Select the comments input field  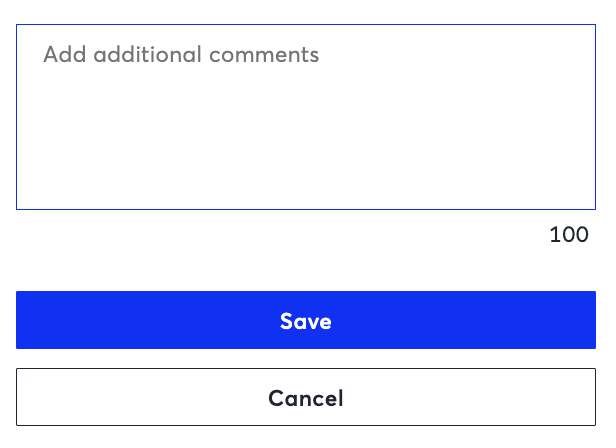(306, 117)
